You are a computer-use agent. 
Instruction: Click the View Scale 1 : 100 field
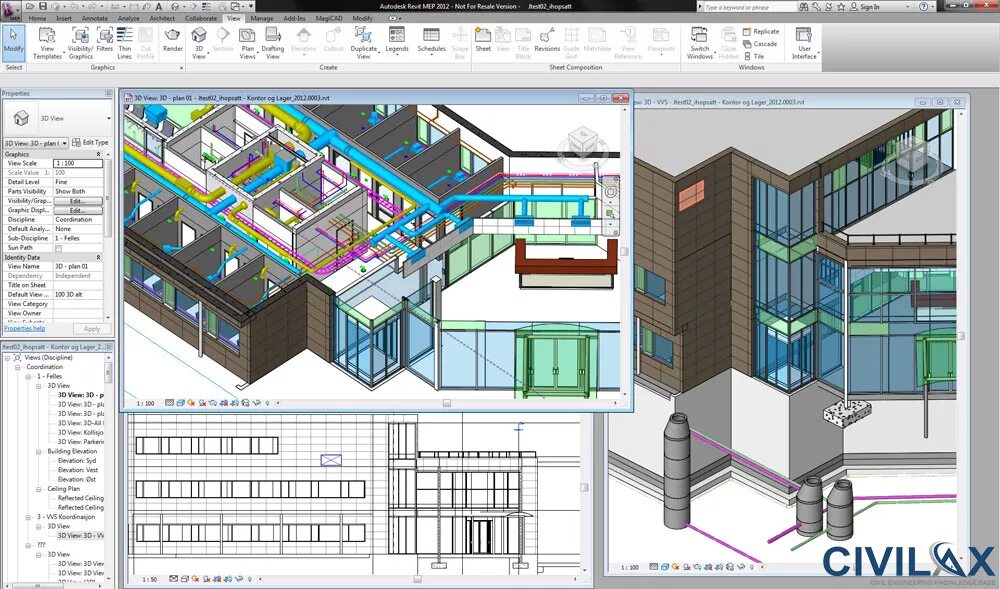78,163
